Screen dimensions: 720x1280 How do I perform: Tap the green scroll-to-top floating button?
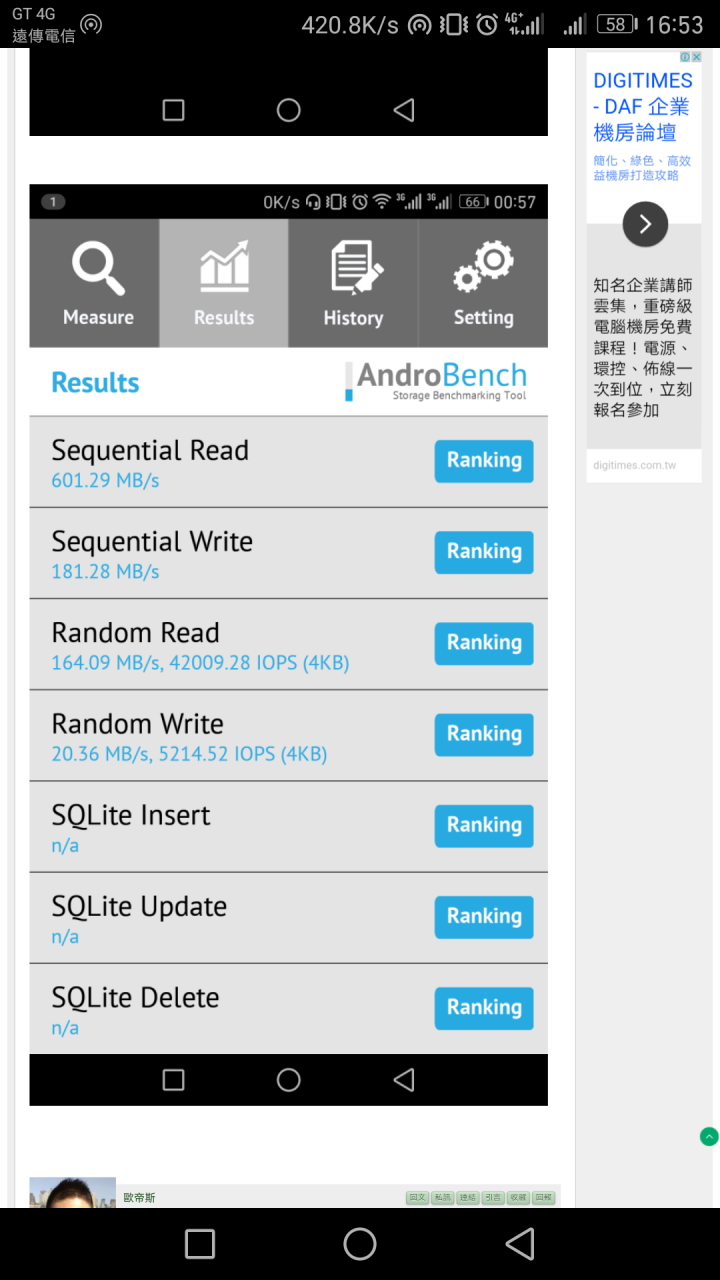pyautogui.click(x=709, y=1136)
